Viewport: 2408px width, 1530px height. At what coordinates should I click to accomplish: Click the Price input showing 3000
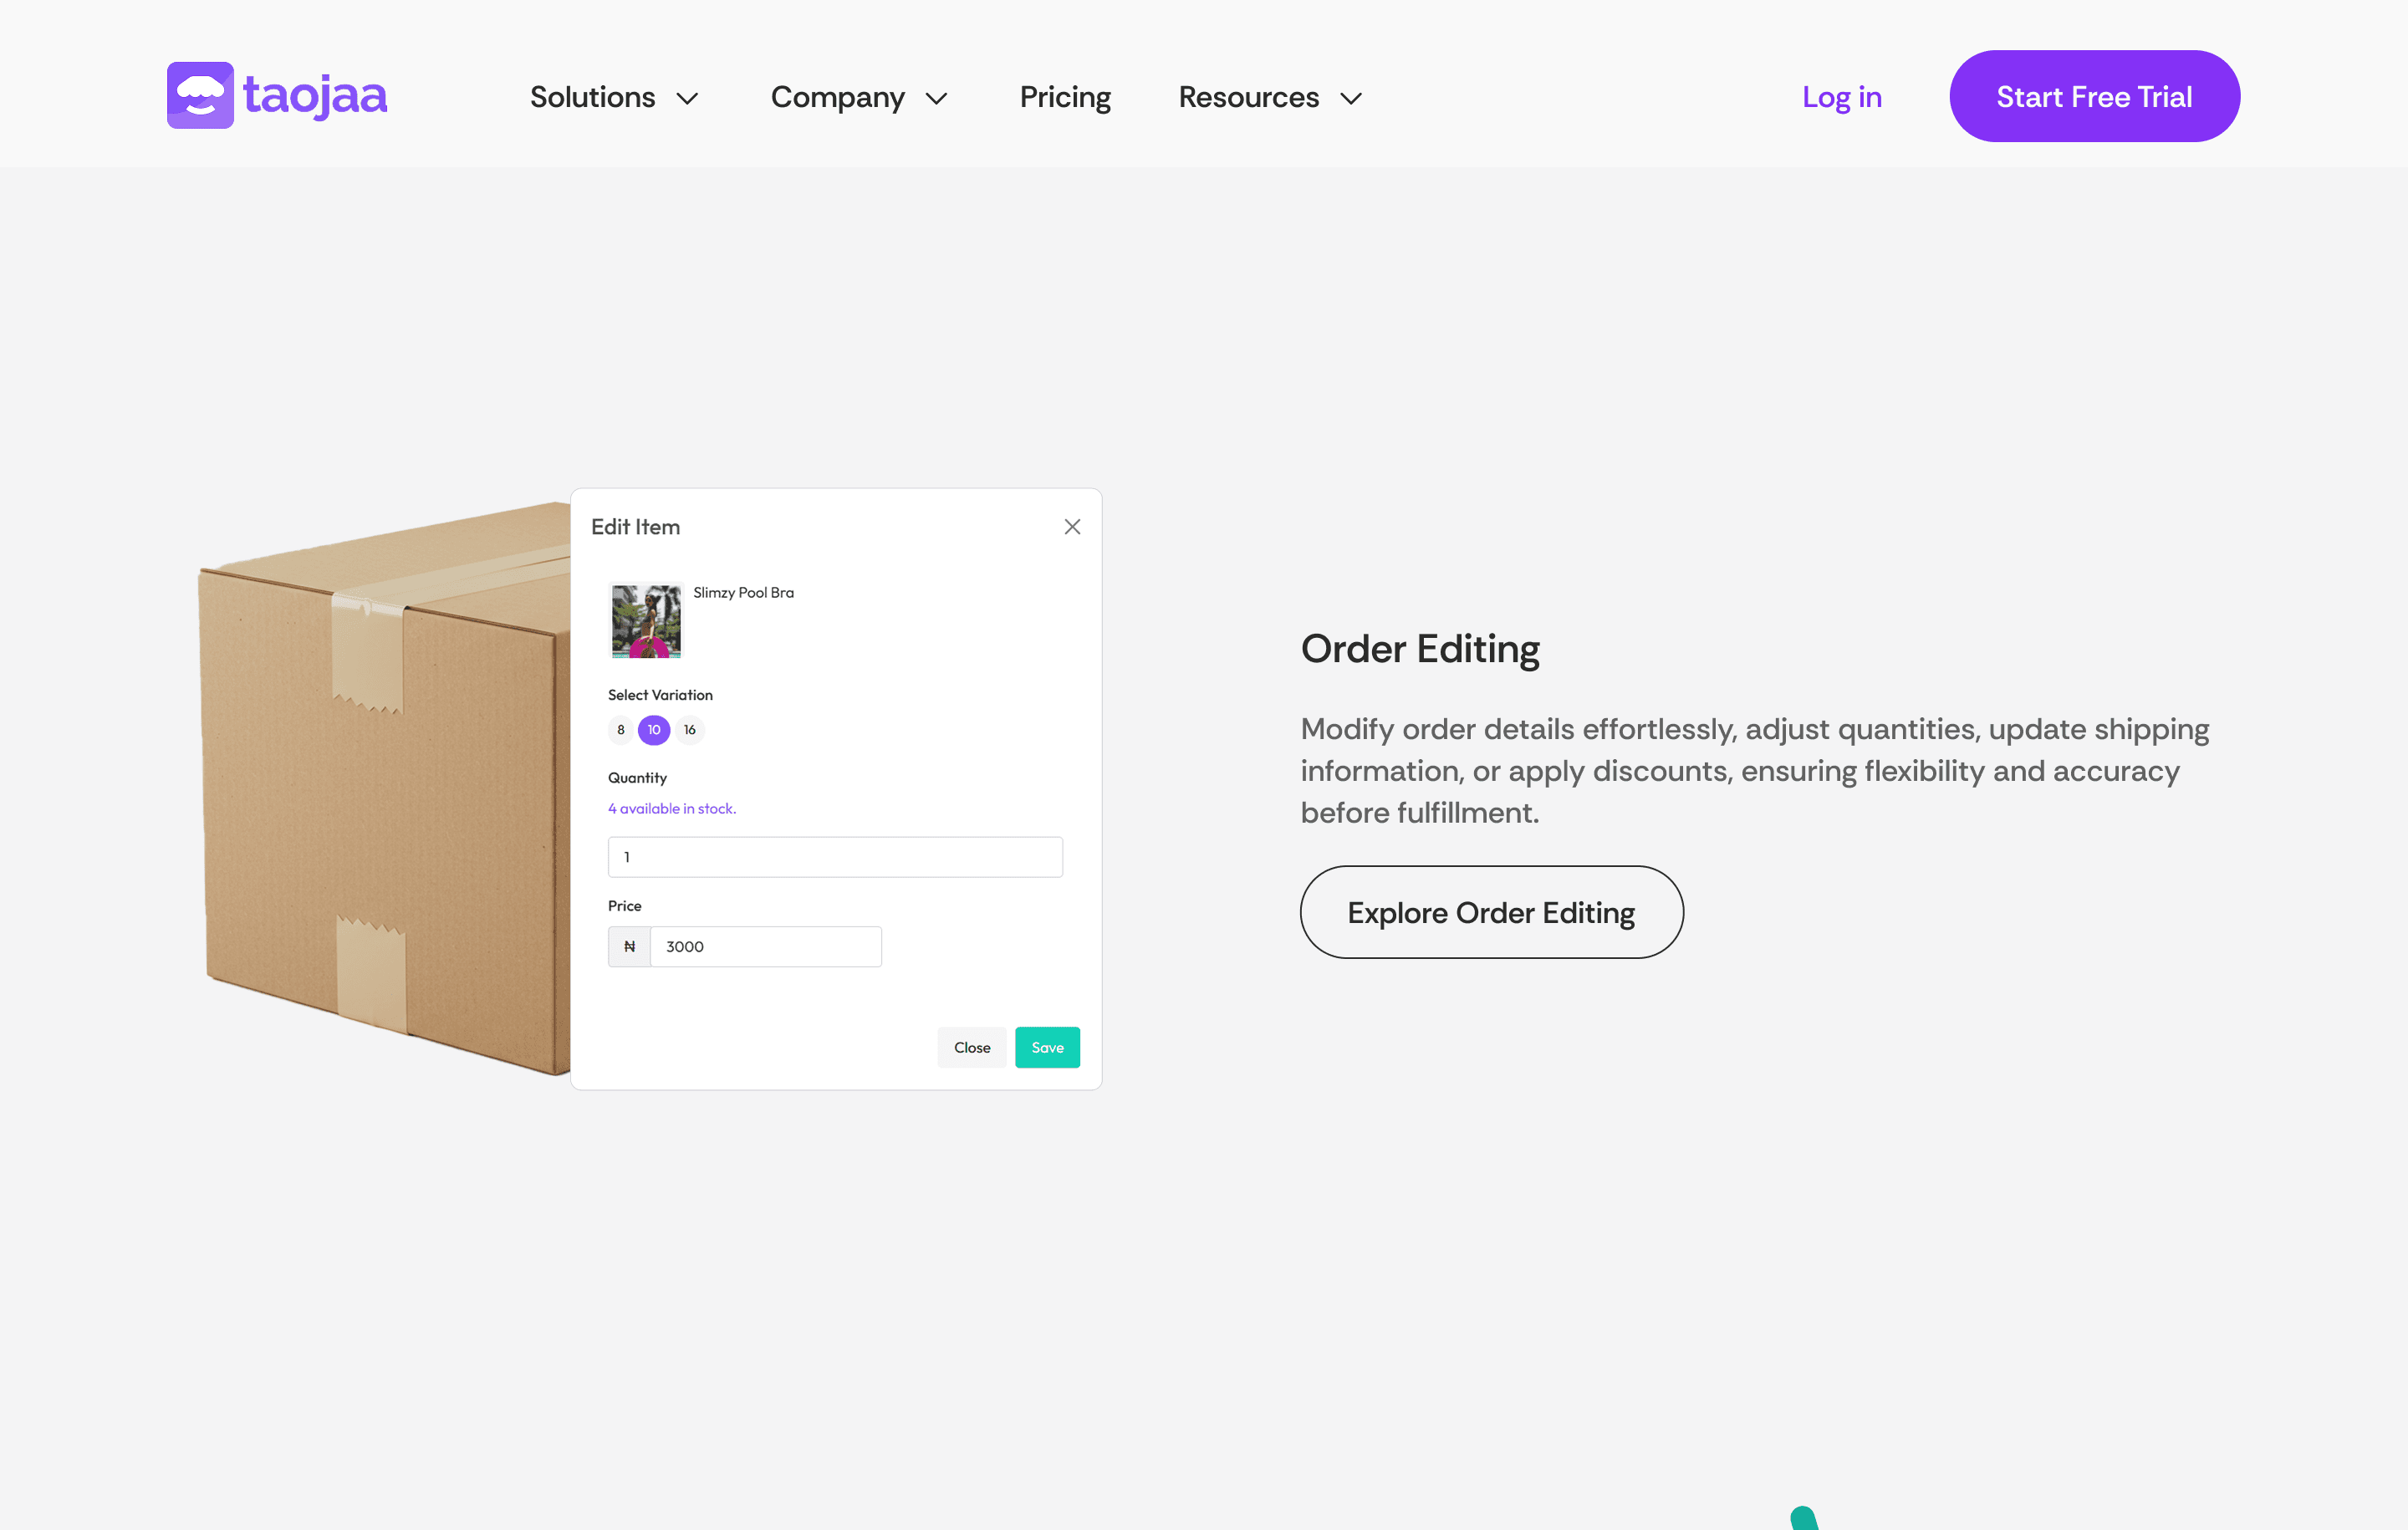[x=765, y=946]
